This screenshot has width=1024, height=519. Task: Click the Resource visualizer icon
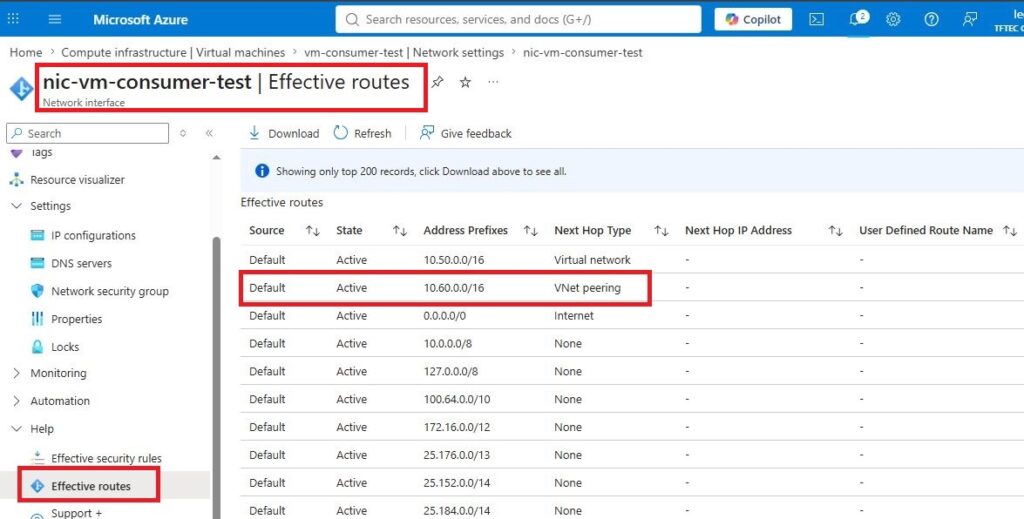click(x=16, y=180)
